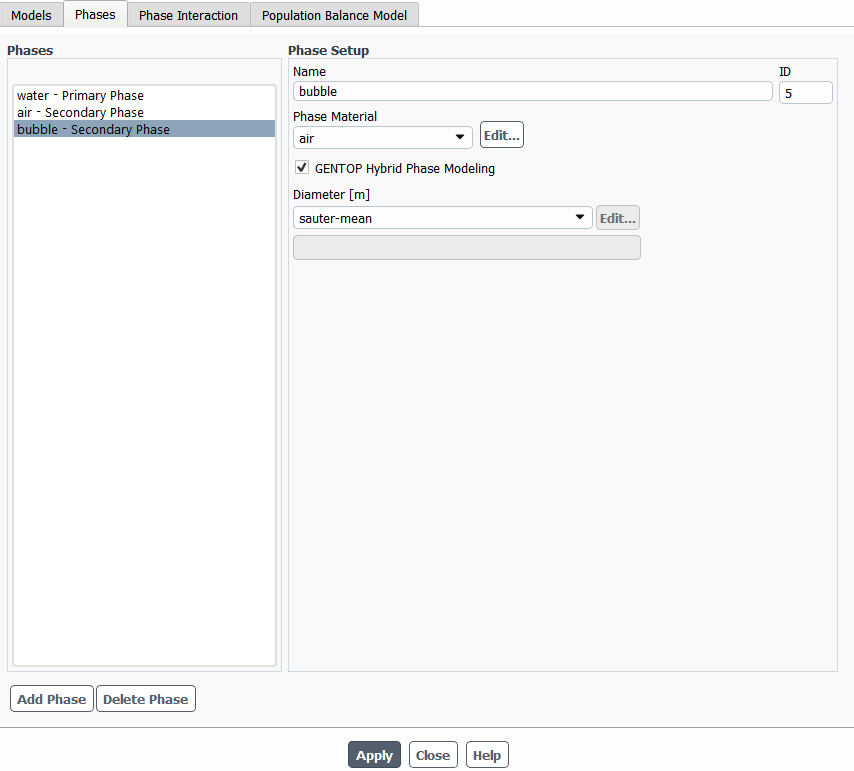Close the multiphase dialog
This screenshot has height=771, width=854.
click(433, 755)
